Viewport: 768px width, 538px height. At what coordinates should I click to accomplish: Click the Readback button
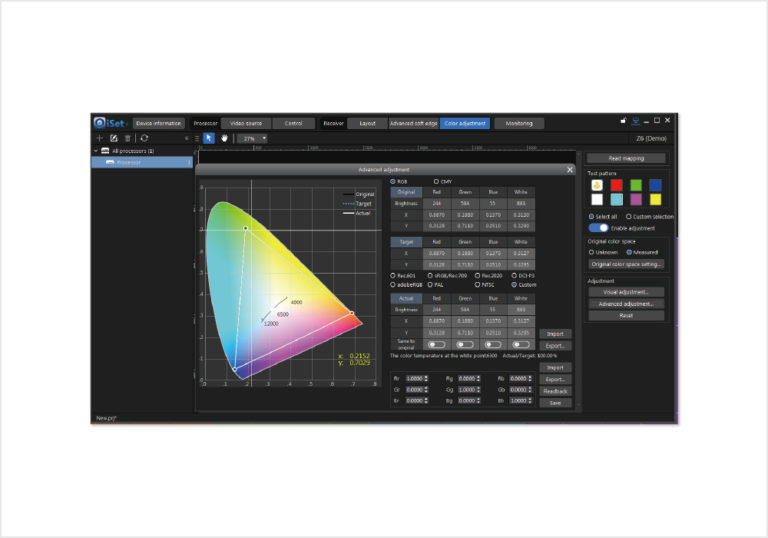(x=555, y=391)
